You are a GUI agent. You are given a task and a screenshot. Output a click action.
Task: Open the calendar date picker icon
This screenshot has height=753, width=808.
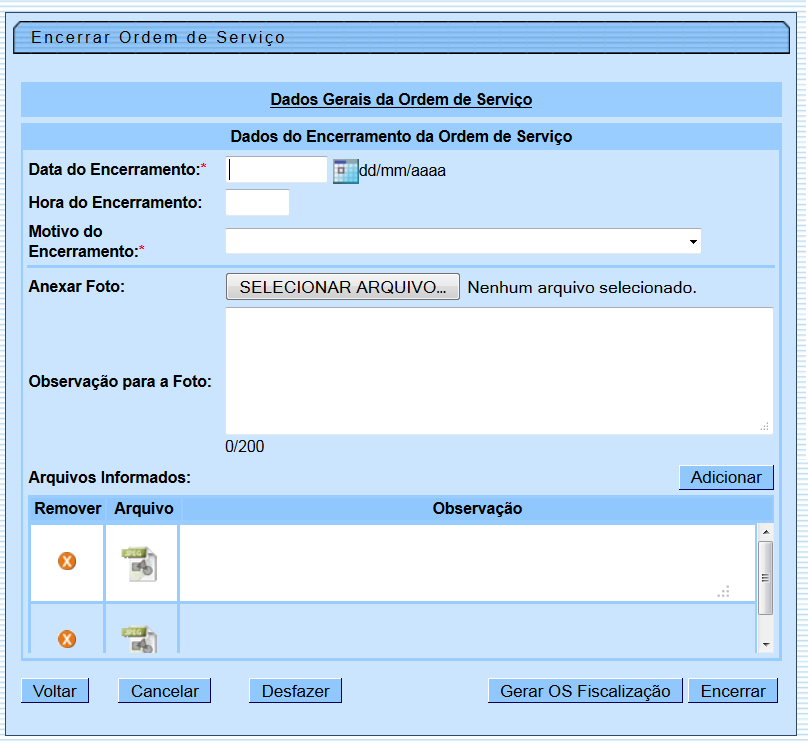click(345, 171)
